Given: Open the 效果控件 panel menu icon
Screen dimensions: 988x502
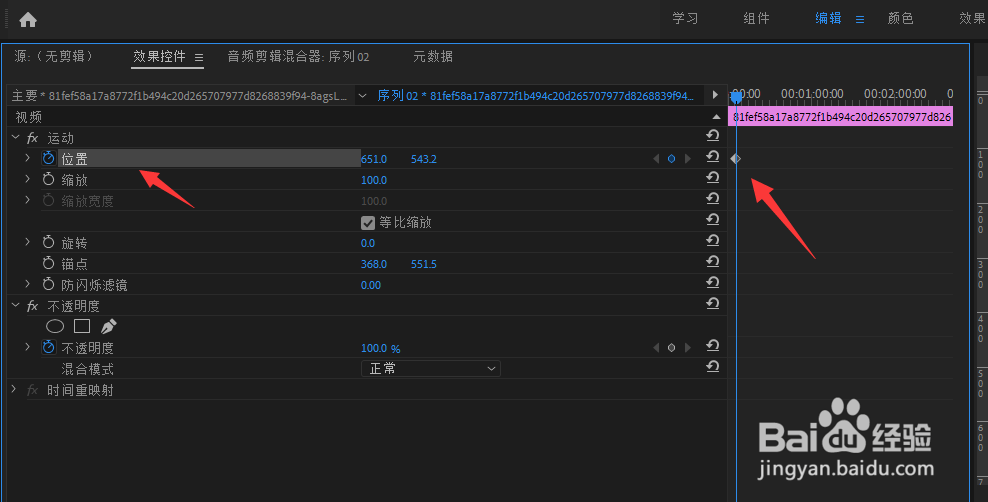Looking at the screenshot, I should (x=199, y=57).
